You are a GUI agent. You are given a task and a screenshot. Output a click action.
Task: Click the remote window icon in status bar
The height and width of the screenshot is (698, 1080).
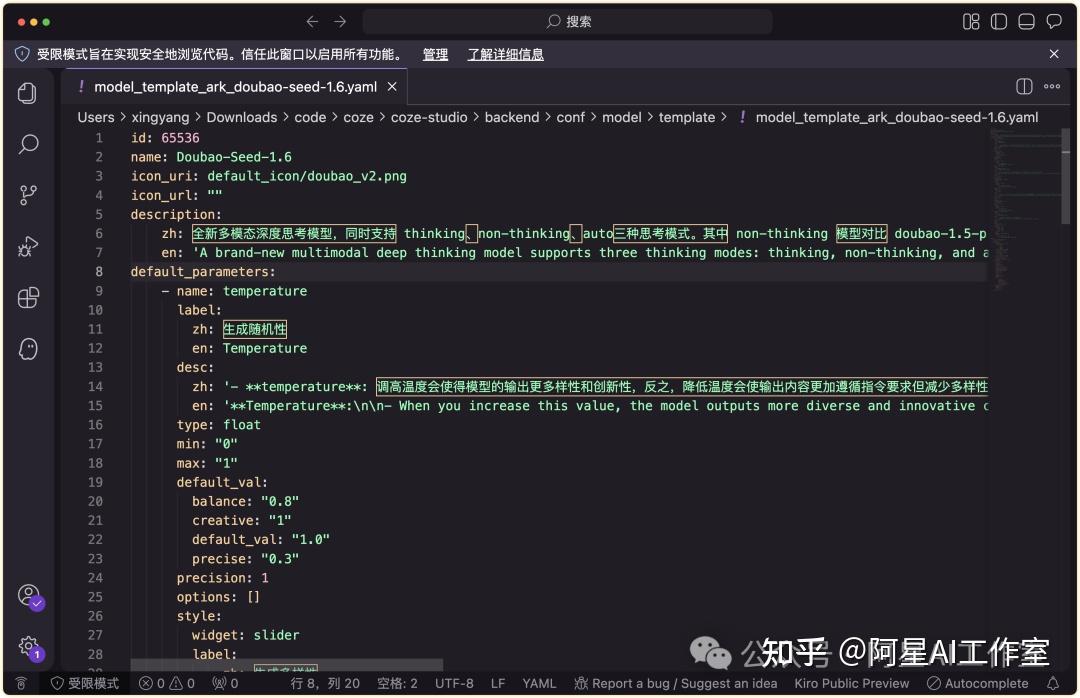click(x=21, y=683)
